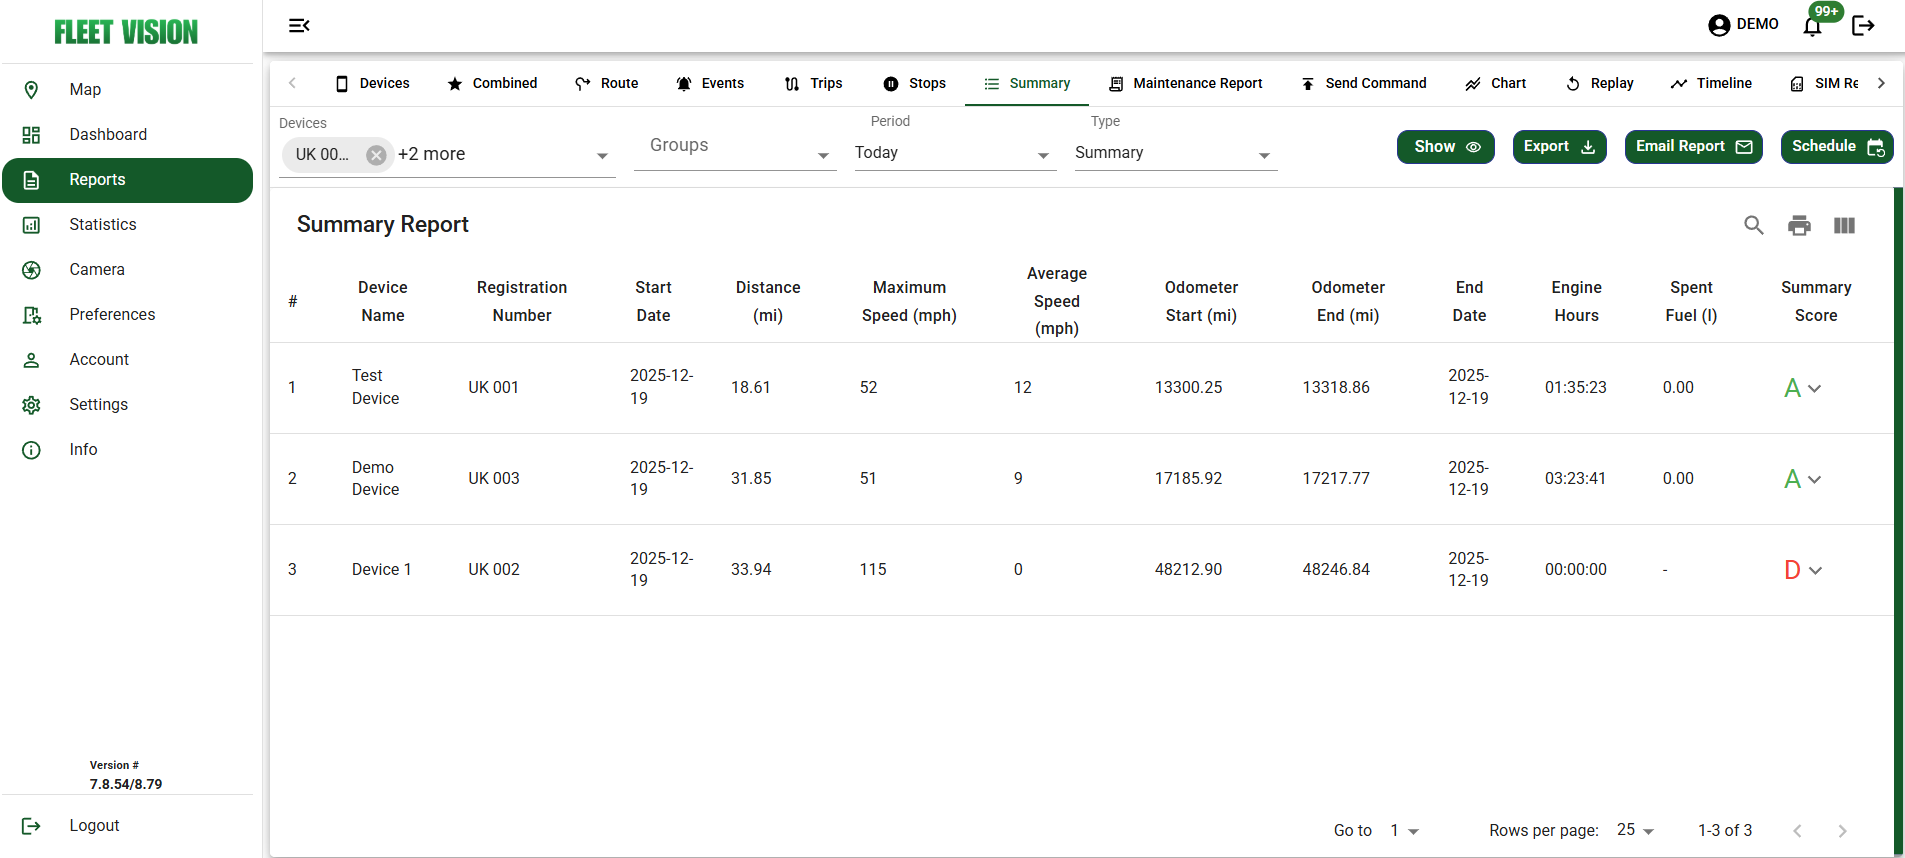Remove the UK 00... device chip
1905x858 pixels.
[x=376, y=155]
